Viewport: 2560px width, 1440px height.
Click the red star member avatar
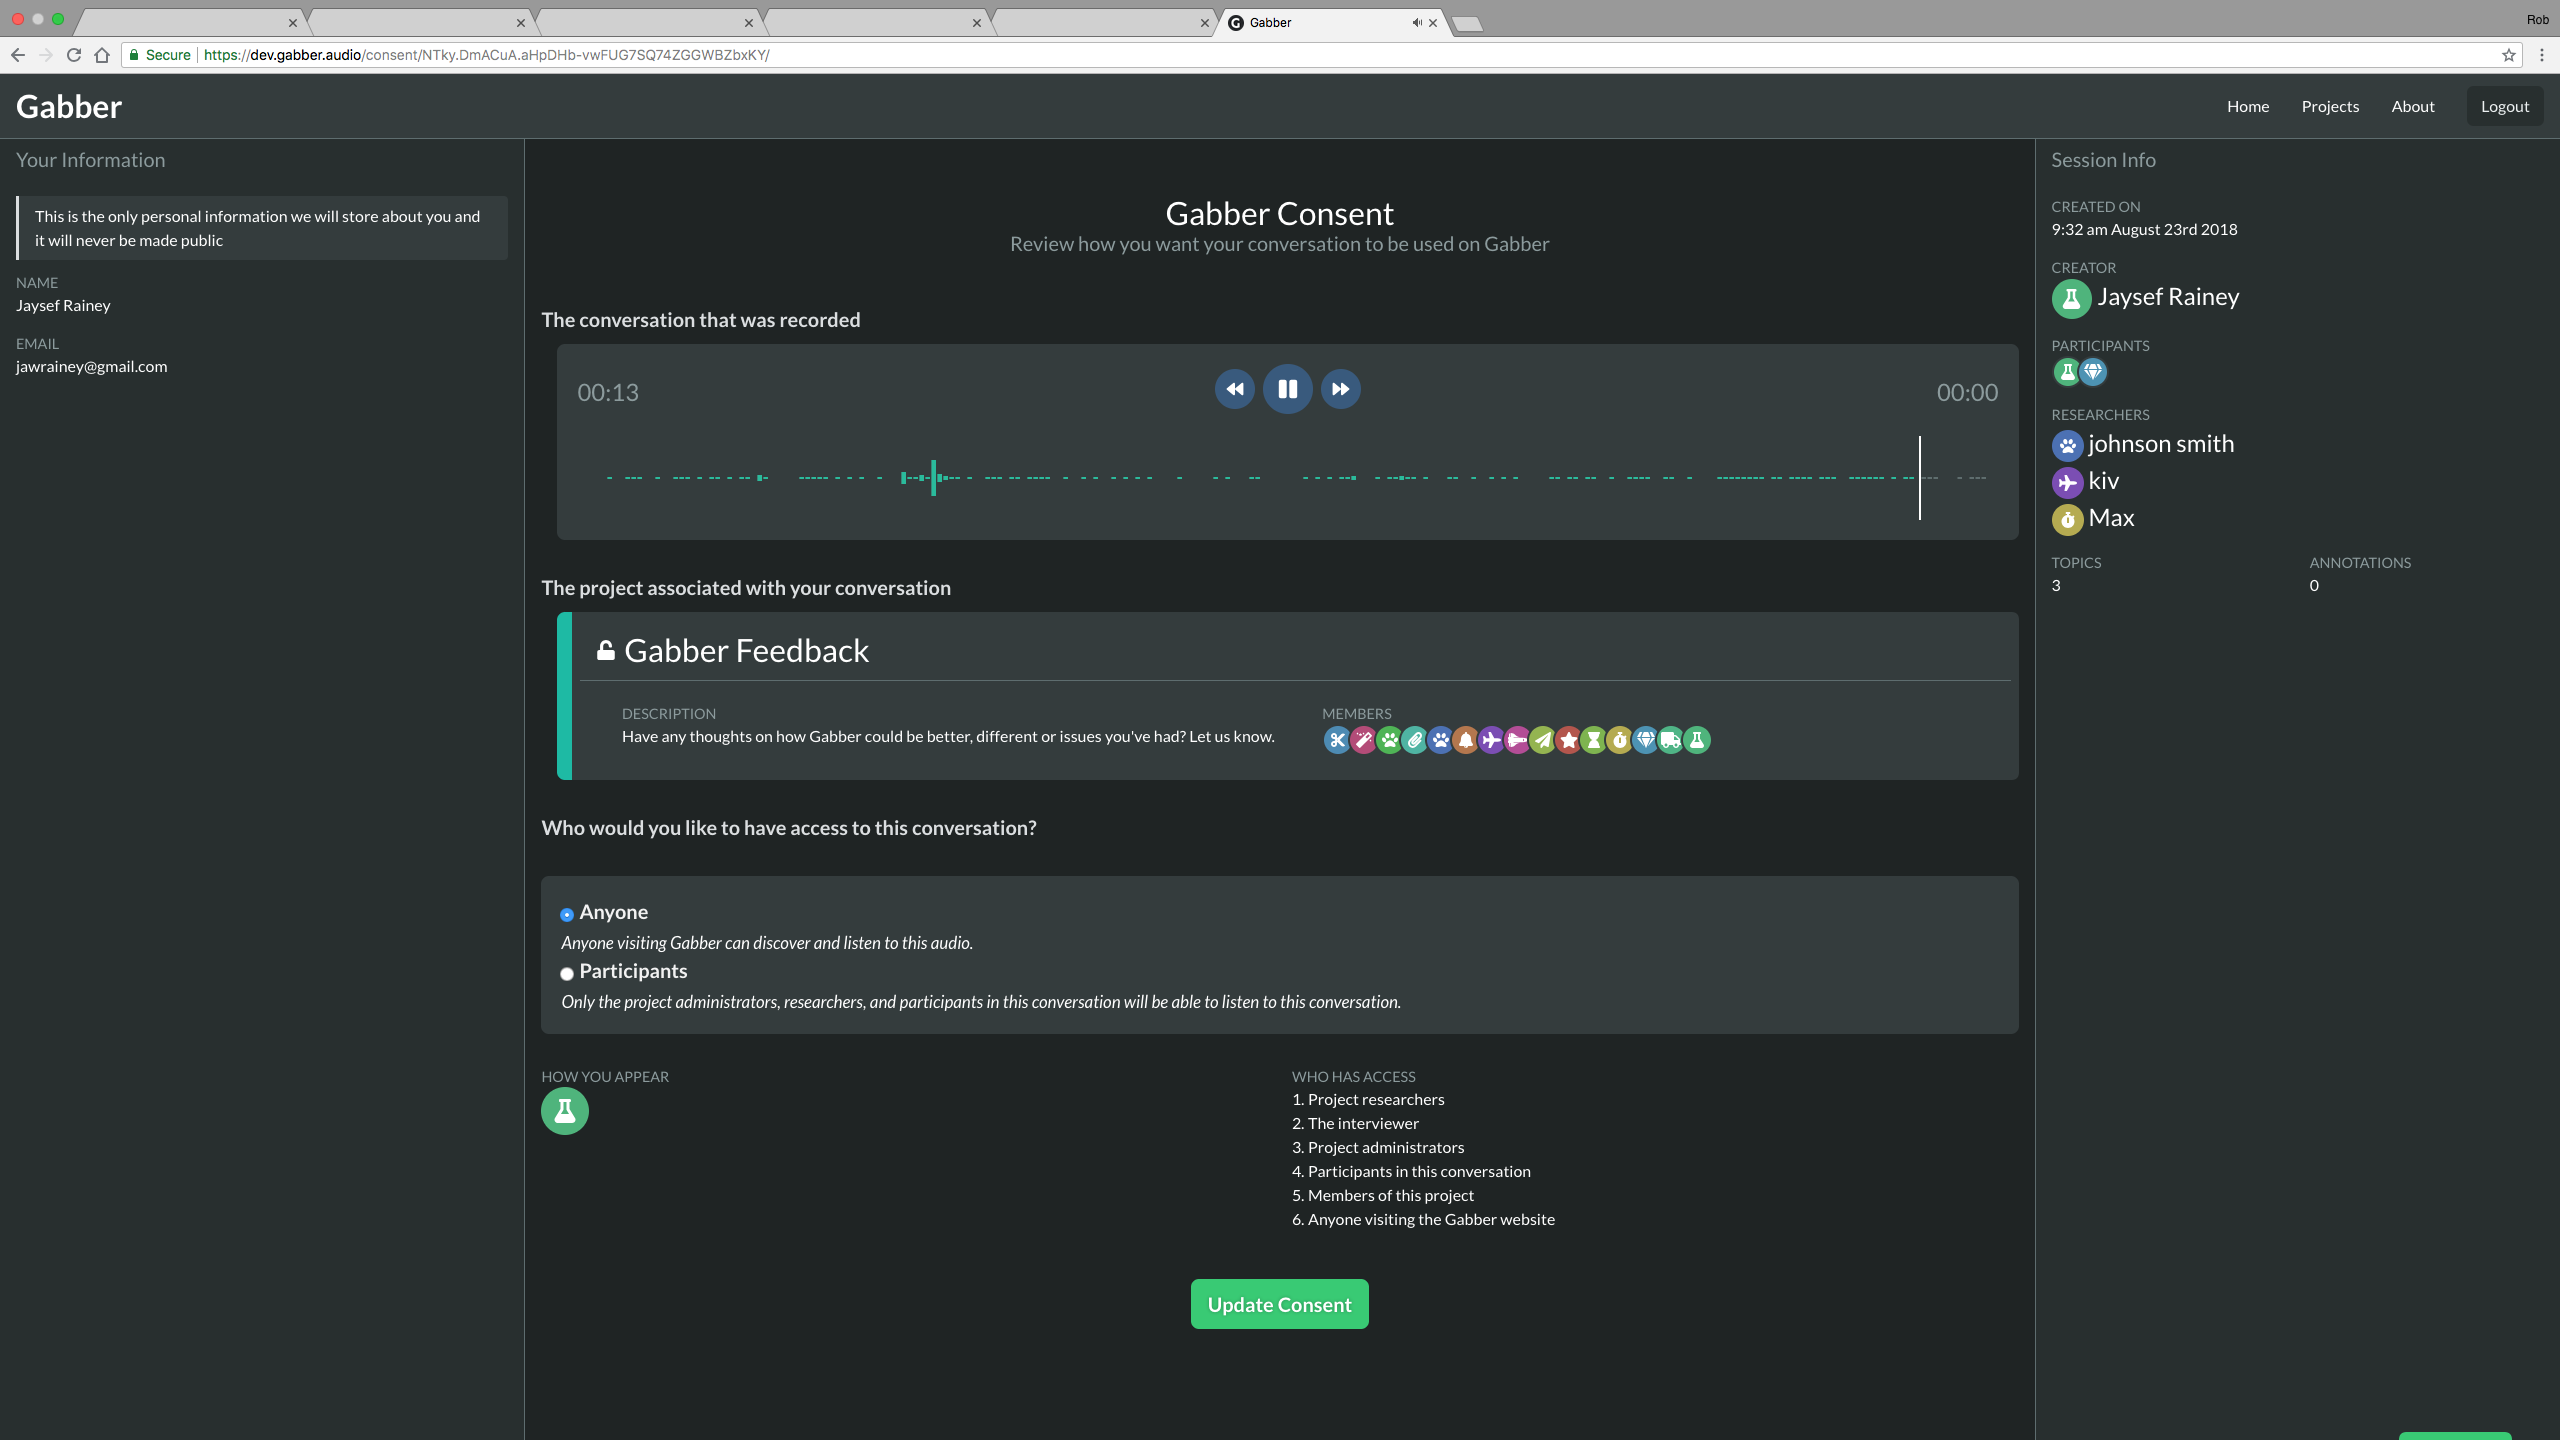pos(1568,740)
